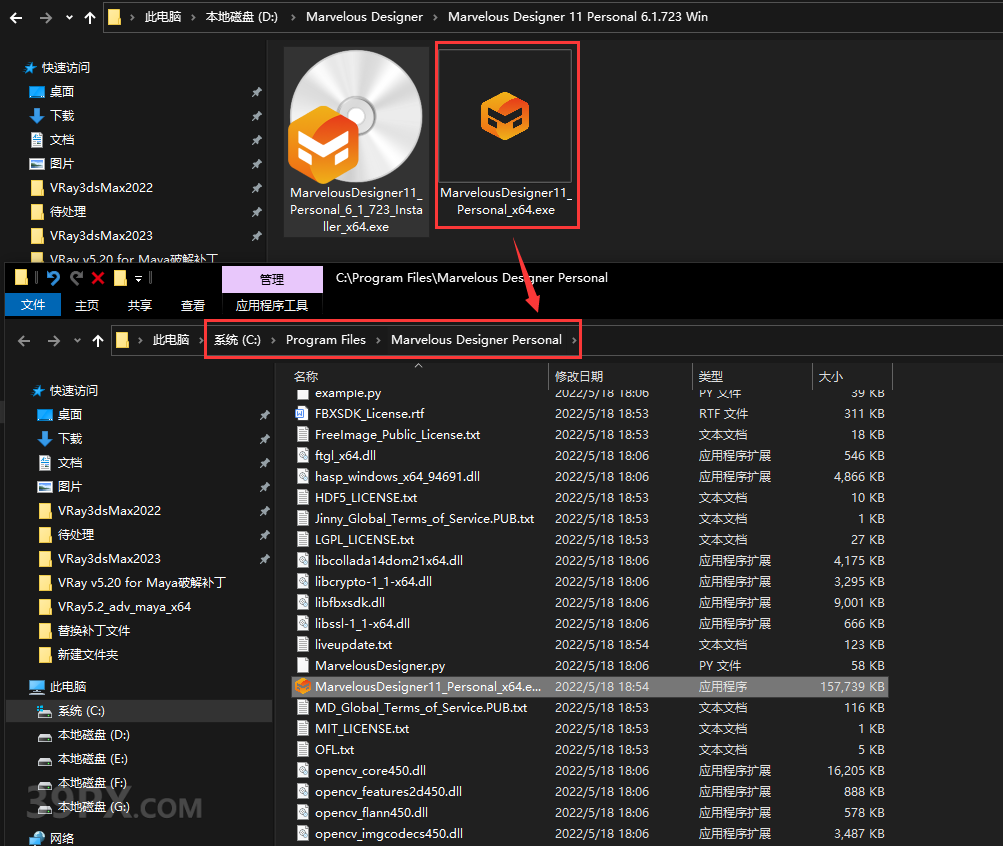Select MIT_LICENSE.txt file
Image resolution: width=1003 pixels, height=846 pixels.
click(361, 729)
